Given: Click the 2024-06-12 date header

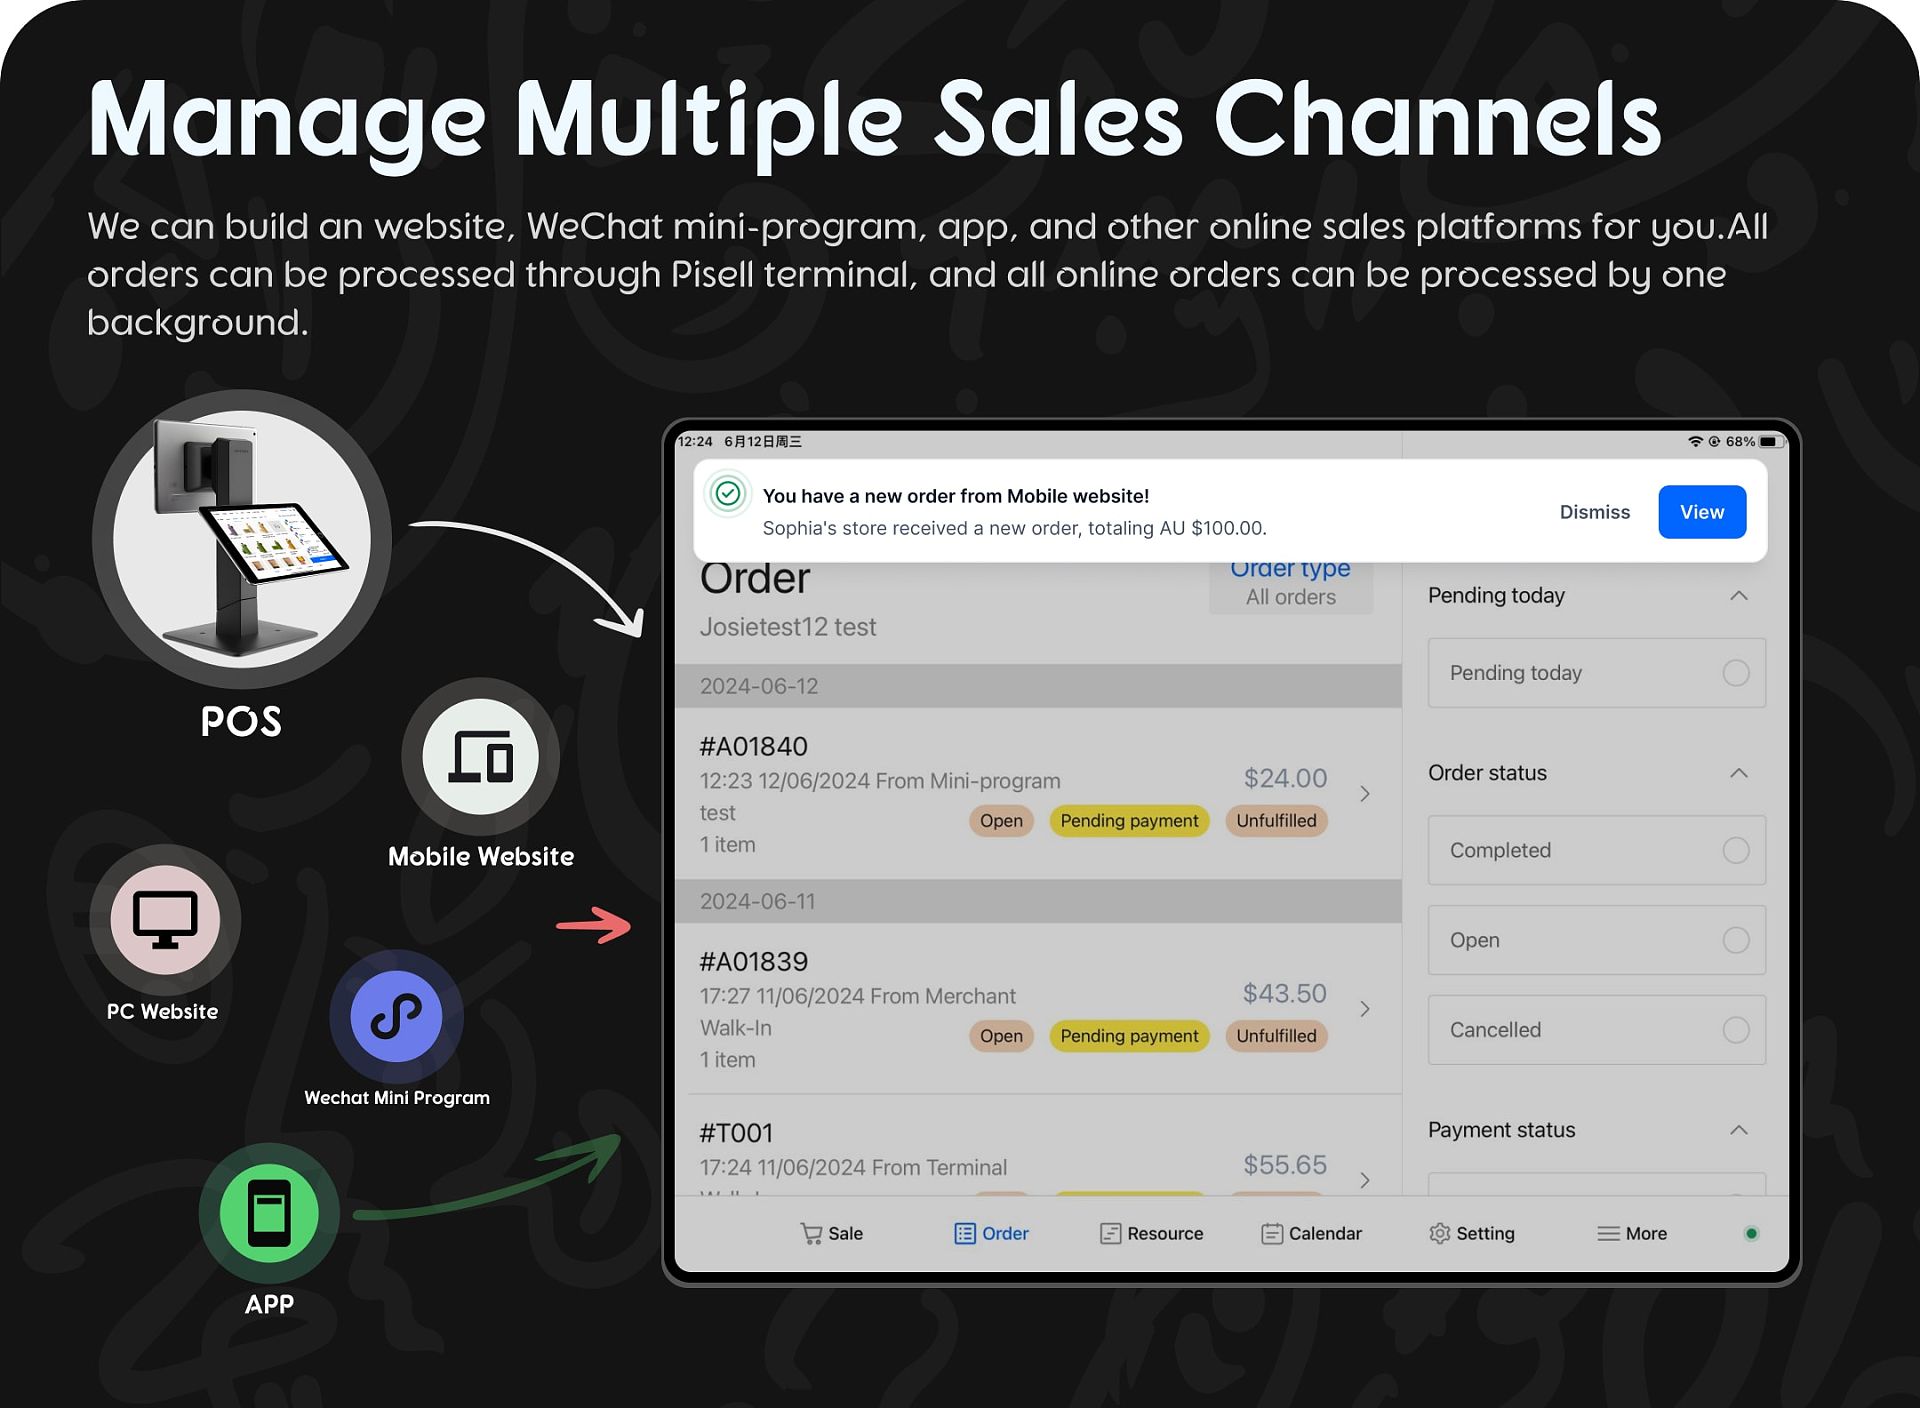Looking at the screenshot, I should click(1038, 686).
